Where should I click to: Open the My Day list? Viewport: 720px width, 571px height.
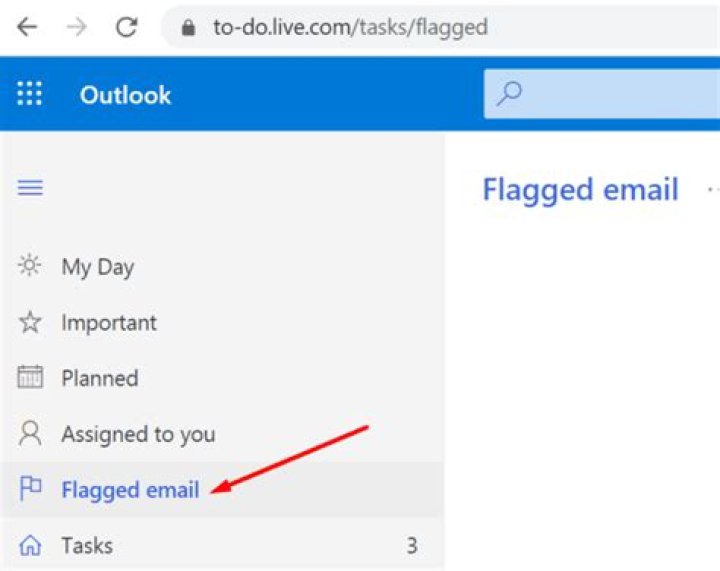[x=97, y=267]
